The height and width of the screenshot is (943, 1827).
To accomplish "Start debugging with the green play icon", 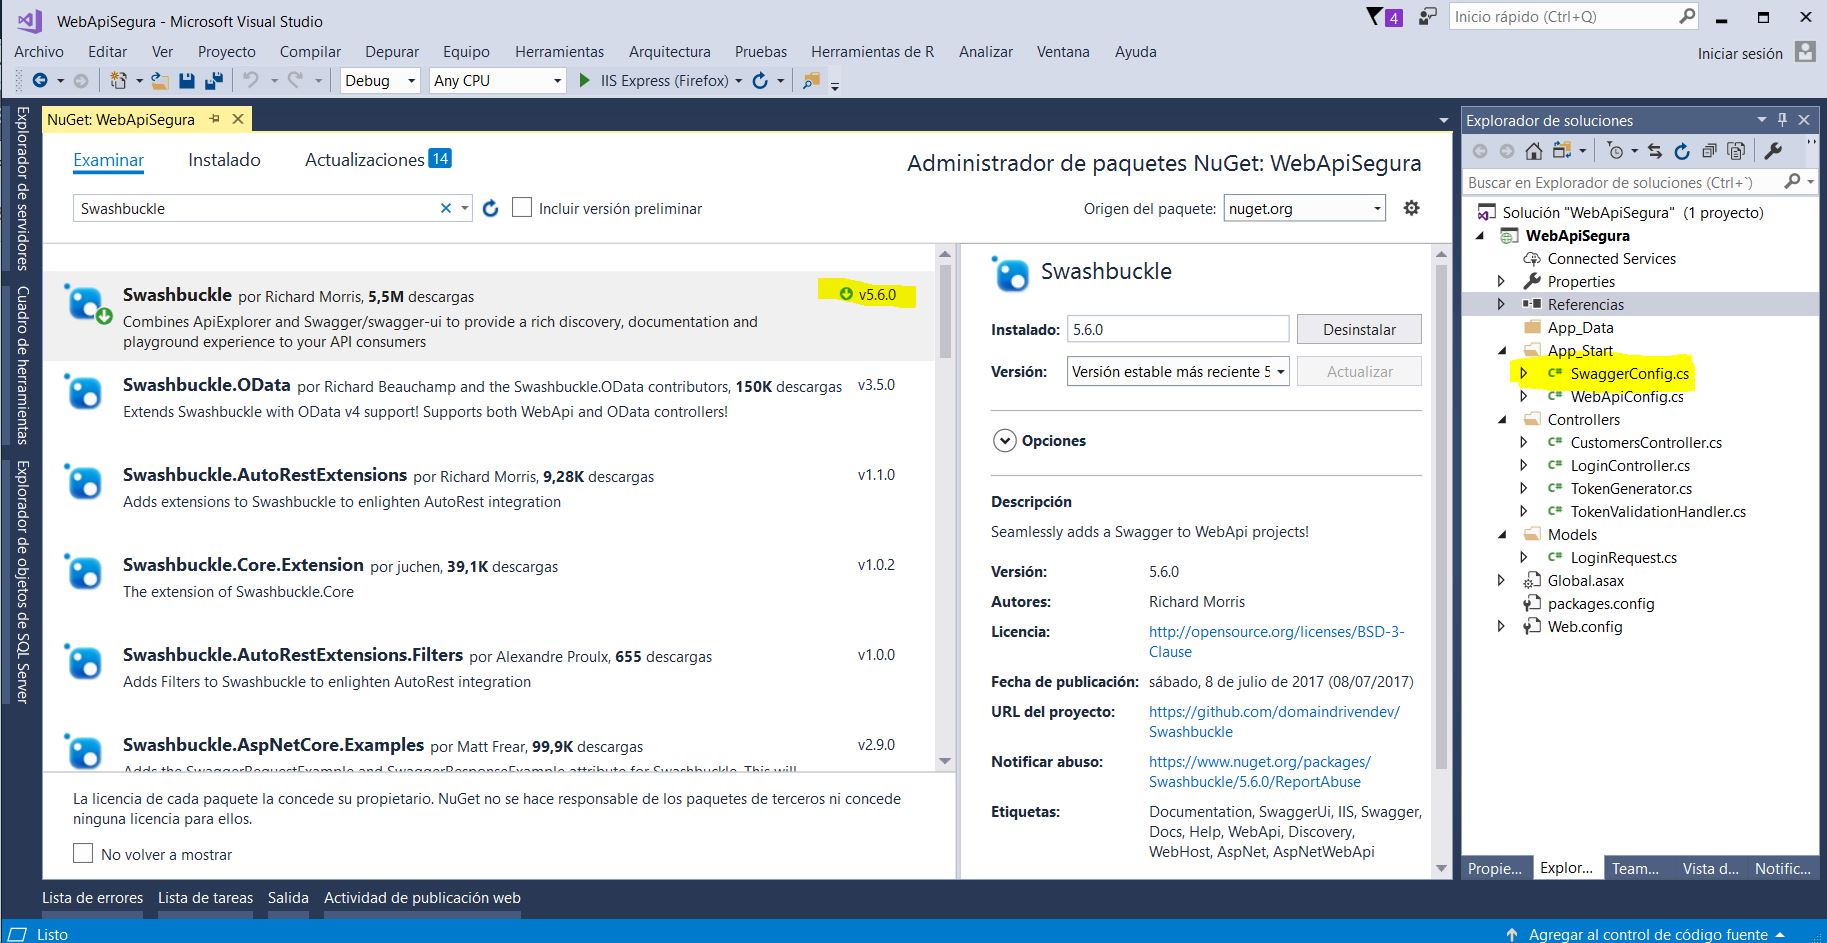I will (585, 80).
